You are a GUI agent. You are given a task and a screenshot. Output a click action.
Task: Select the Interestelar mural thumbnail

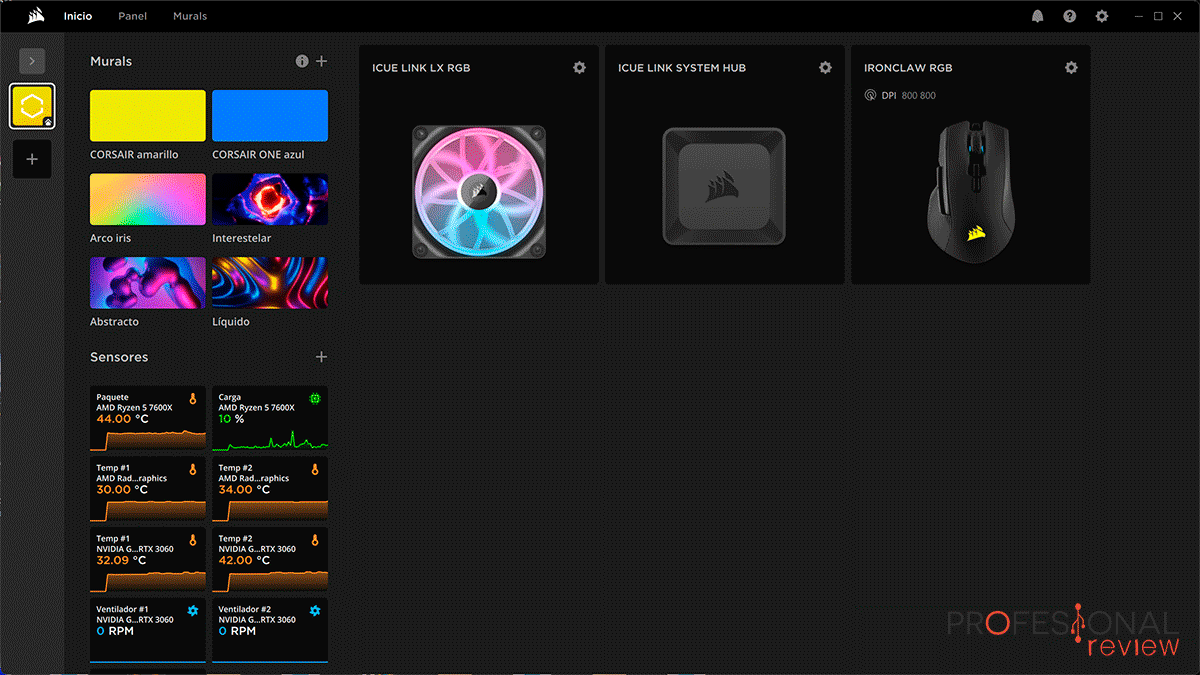pyautogui.click(x=270, y=199)
